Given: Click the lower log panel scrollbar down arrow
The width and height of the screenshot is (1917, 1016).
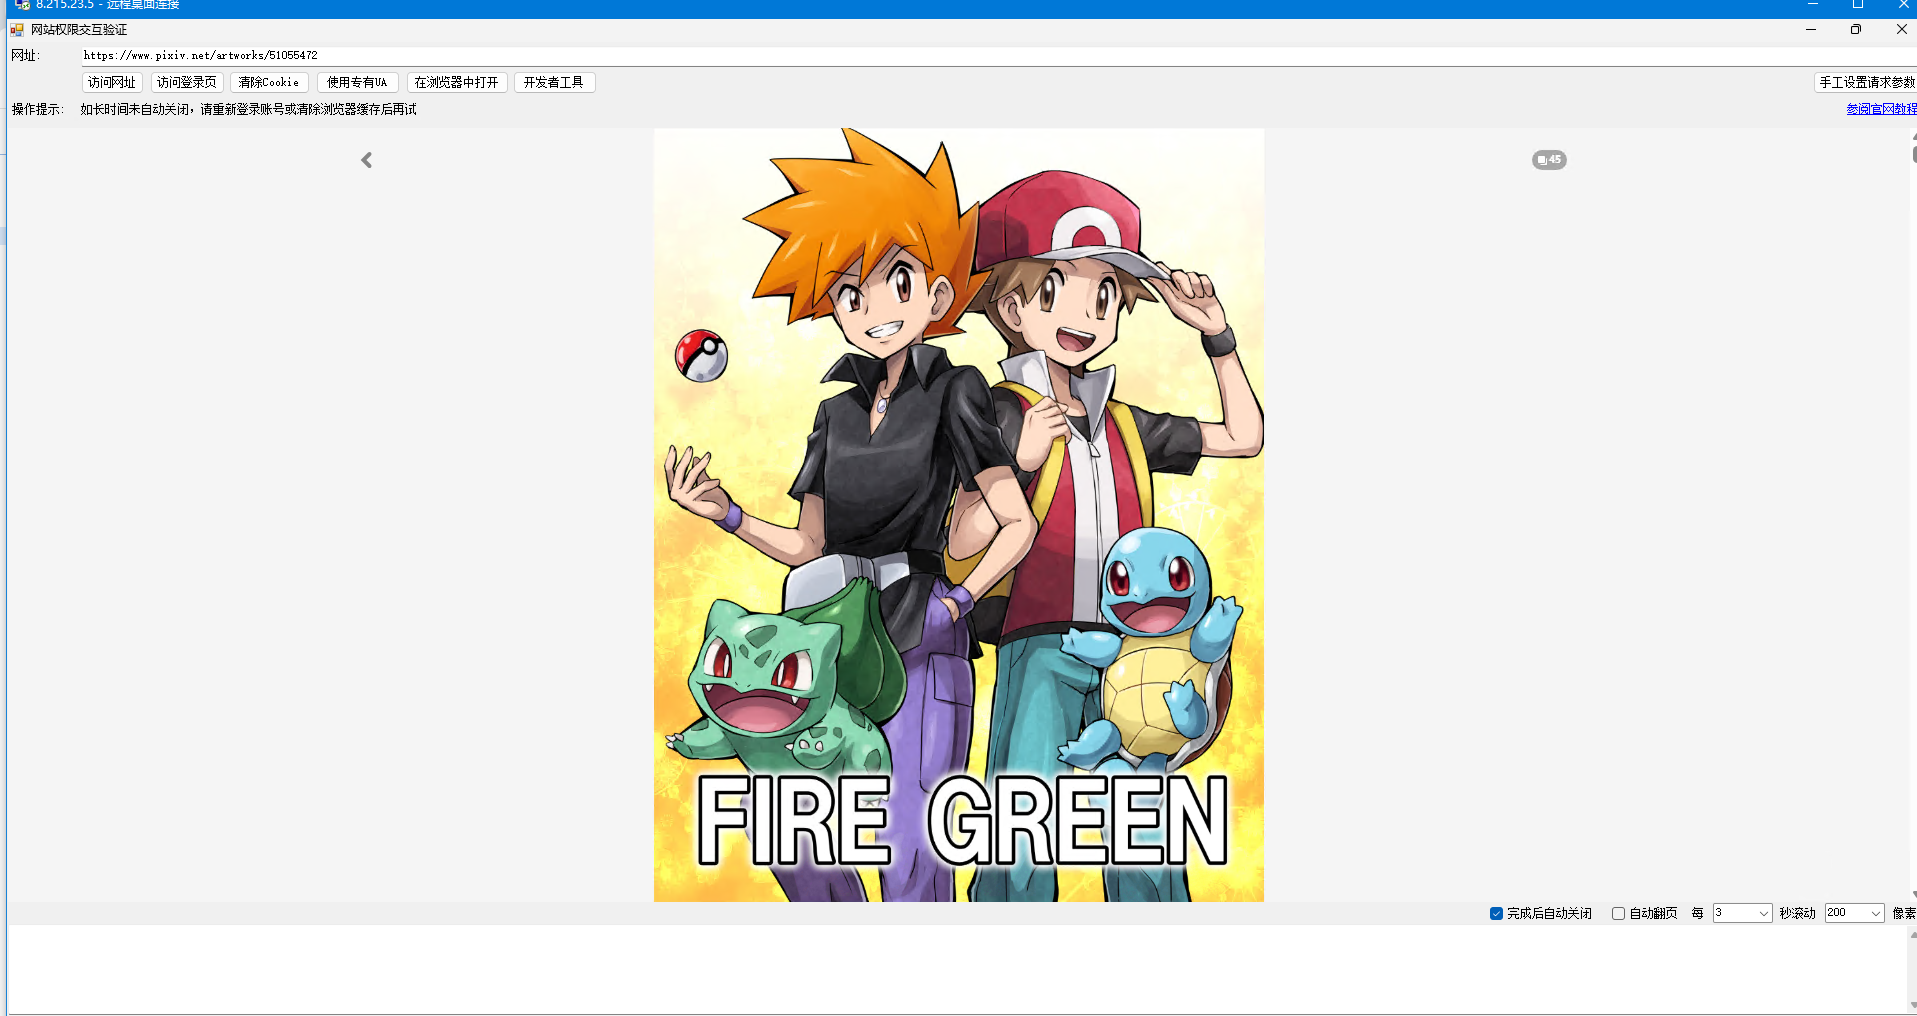Looking at the screenshot, I should click(x=1913, y=1005).
